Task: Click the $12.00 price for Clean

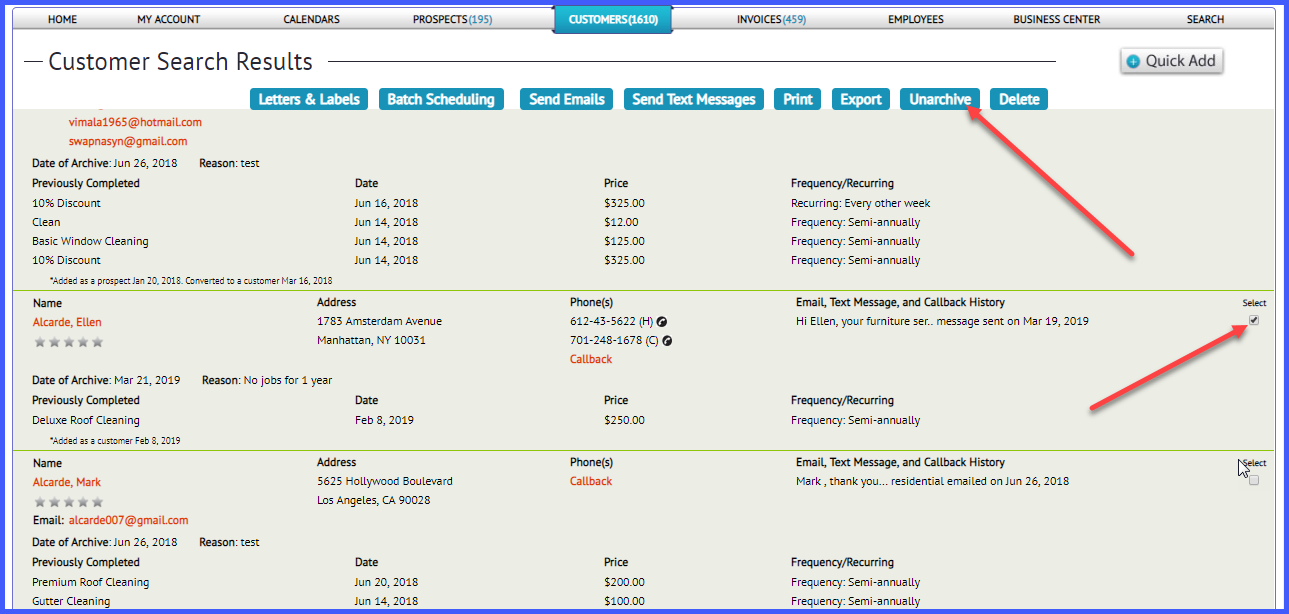Action: [x=621, y=222]
